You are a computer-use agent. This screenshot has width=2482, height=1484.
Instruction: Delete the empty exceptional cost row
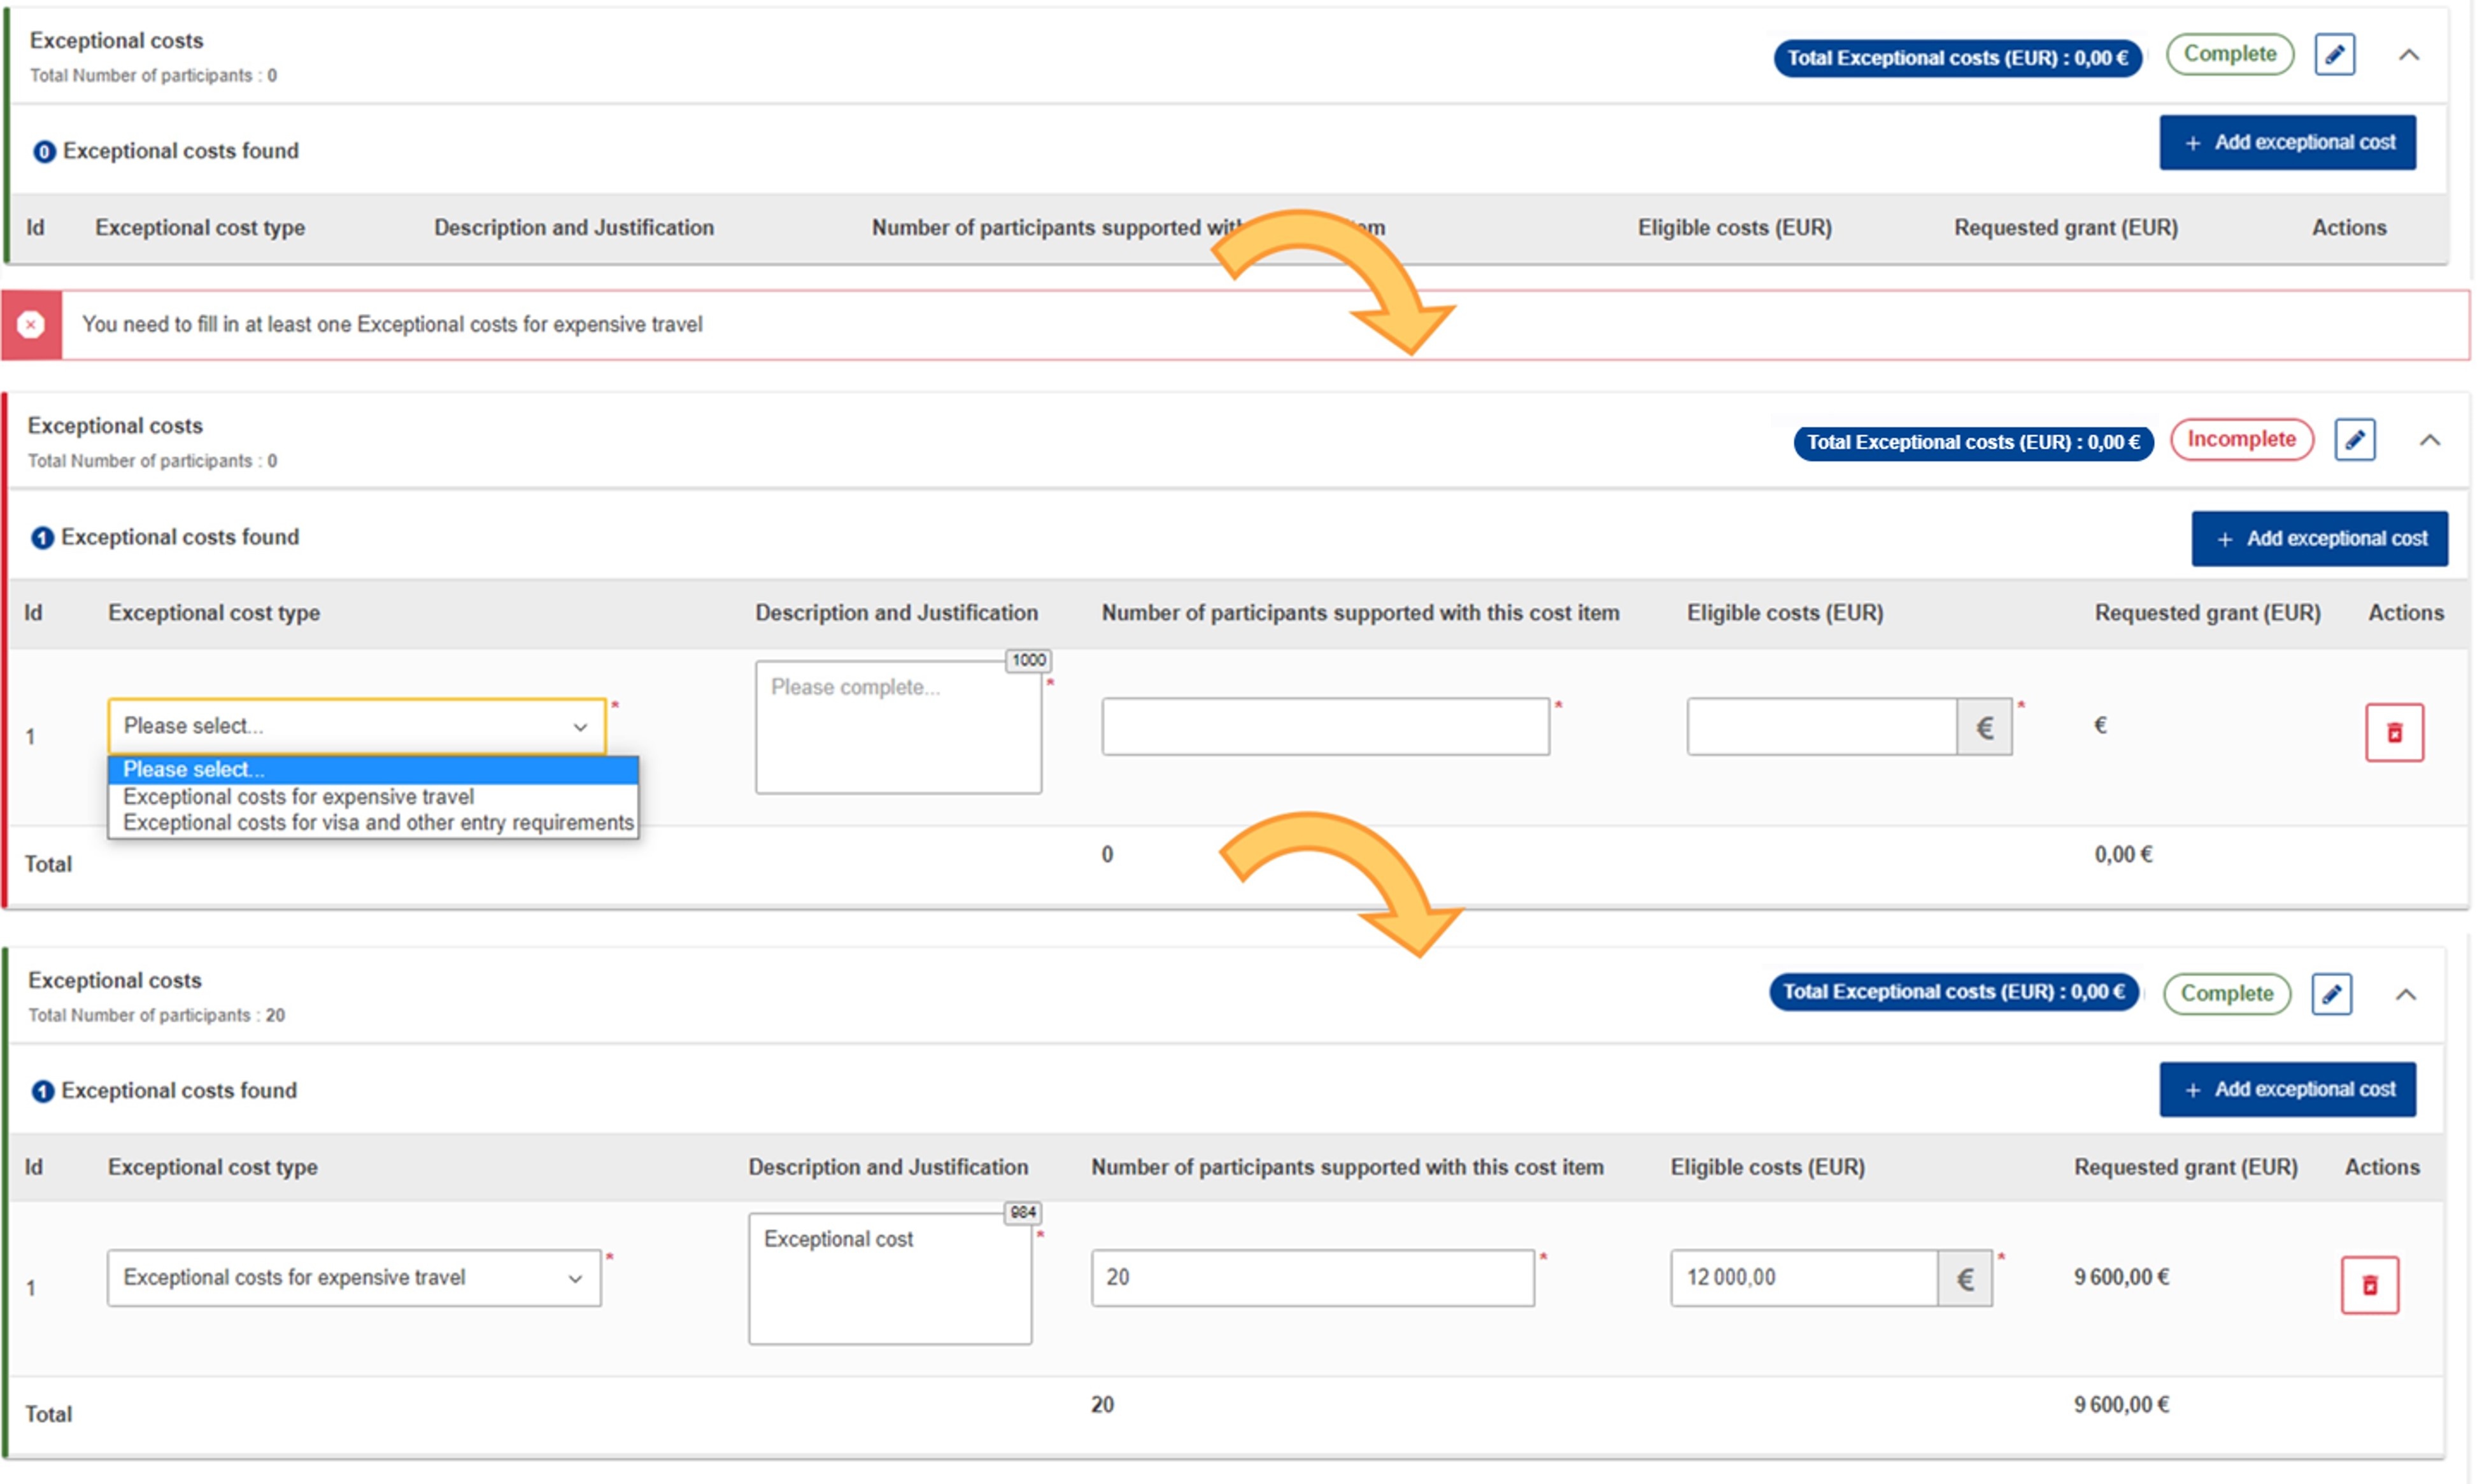(x=2393, y=733)
